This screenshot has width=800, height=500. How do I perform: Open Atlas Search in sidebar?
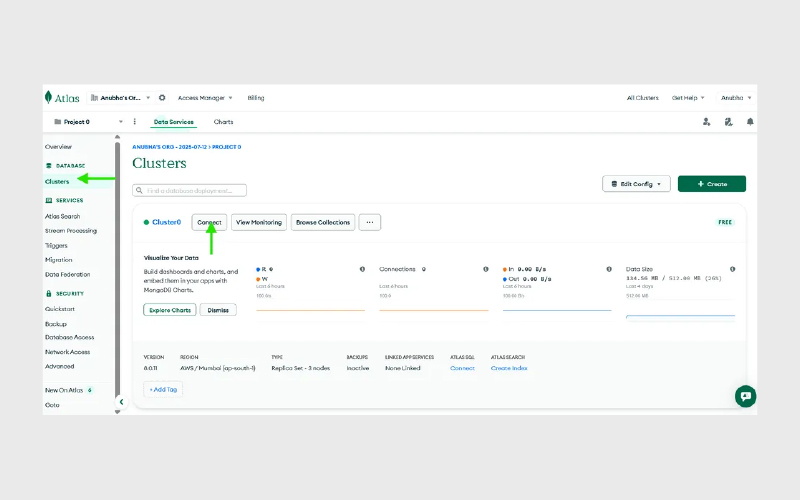(x=62, y=216)
